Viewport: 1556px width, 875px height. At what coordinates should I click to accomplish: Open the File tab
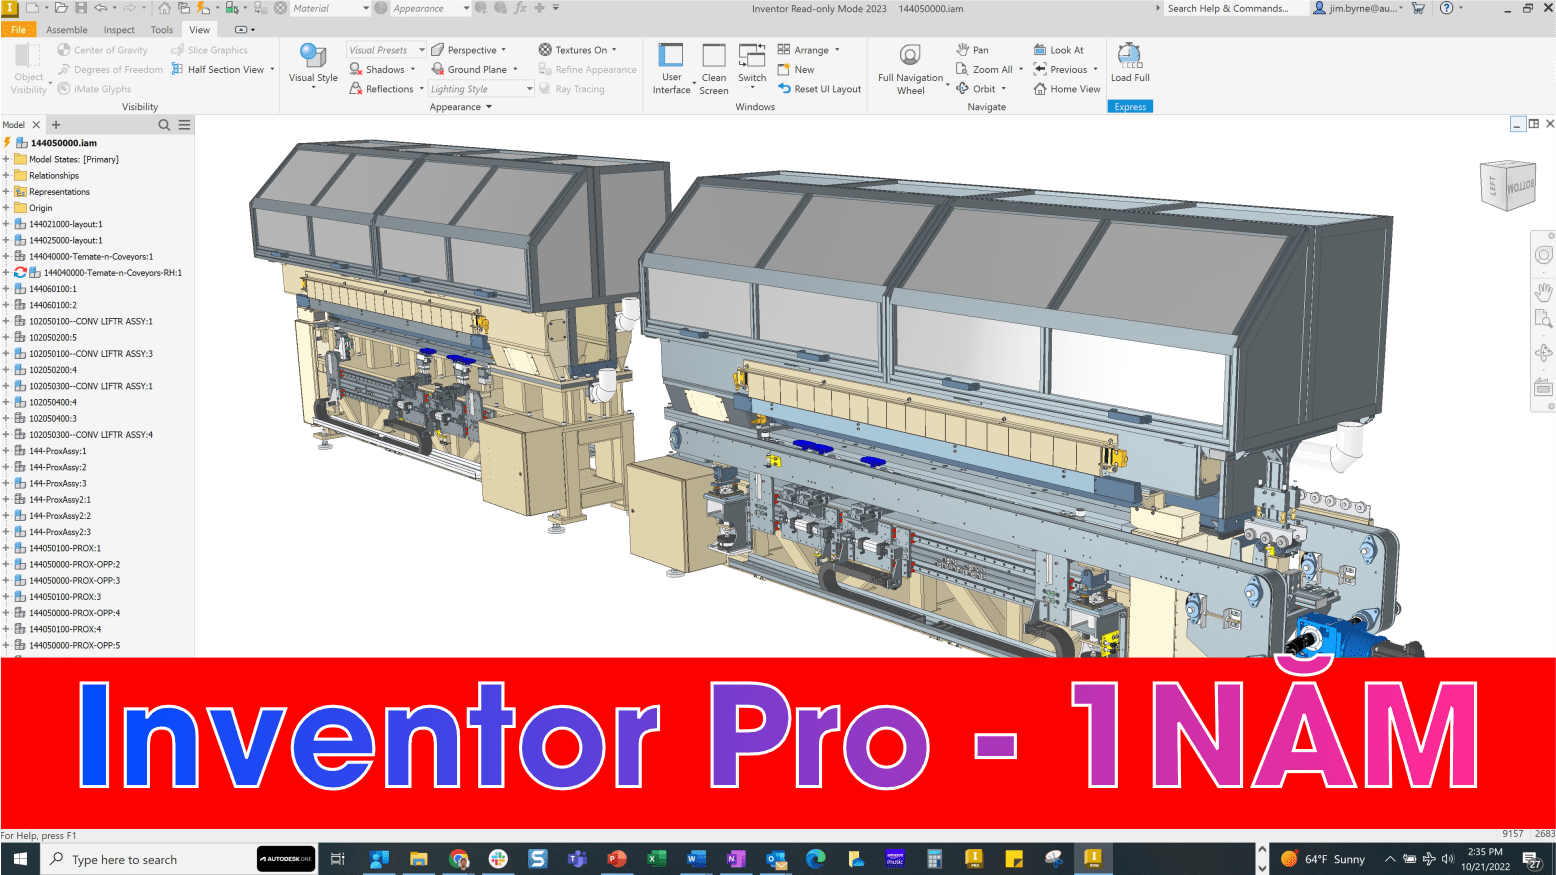(x=18, y=30)
